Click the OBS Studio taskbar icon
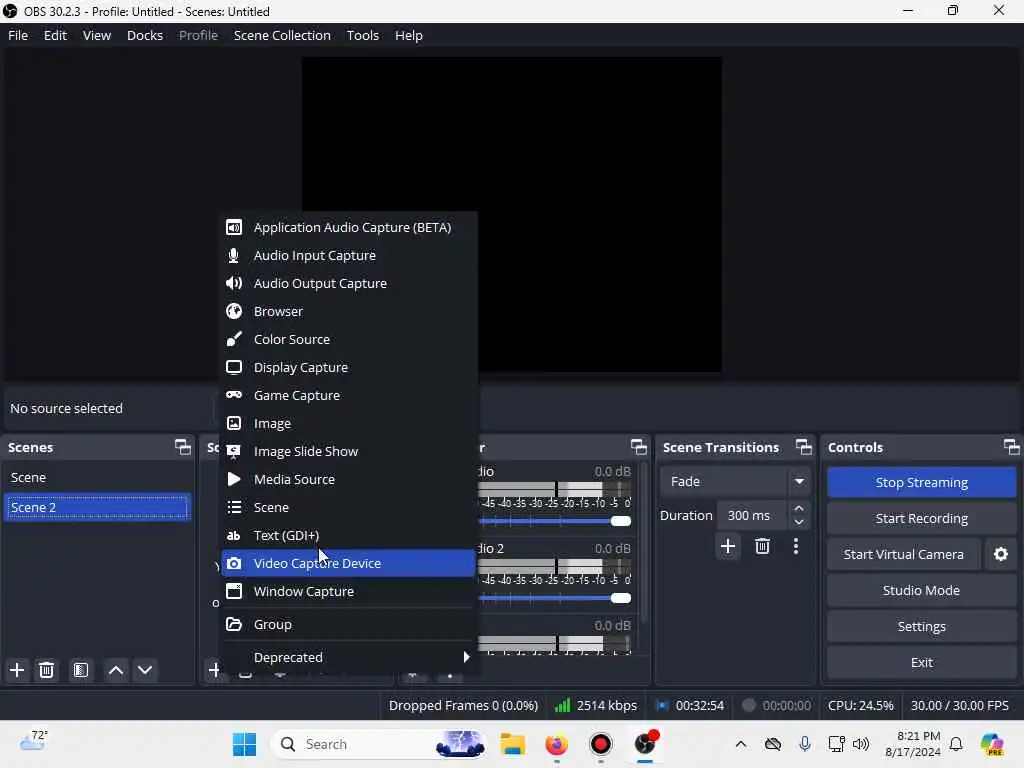The image size is (1024, 768). (645, 744)
